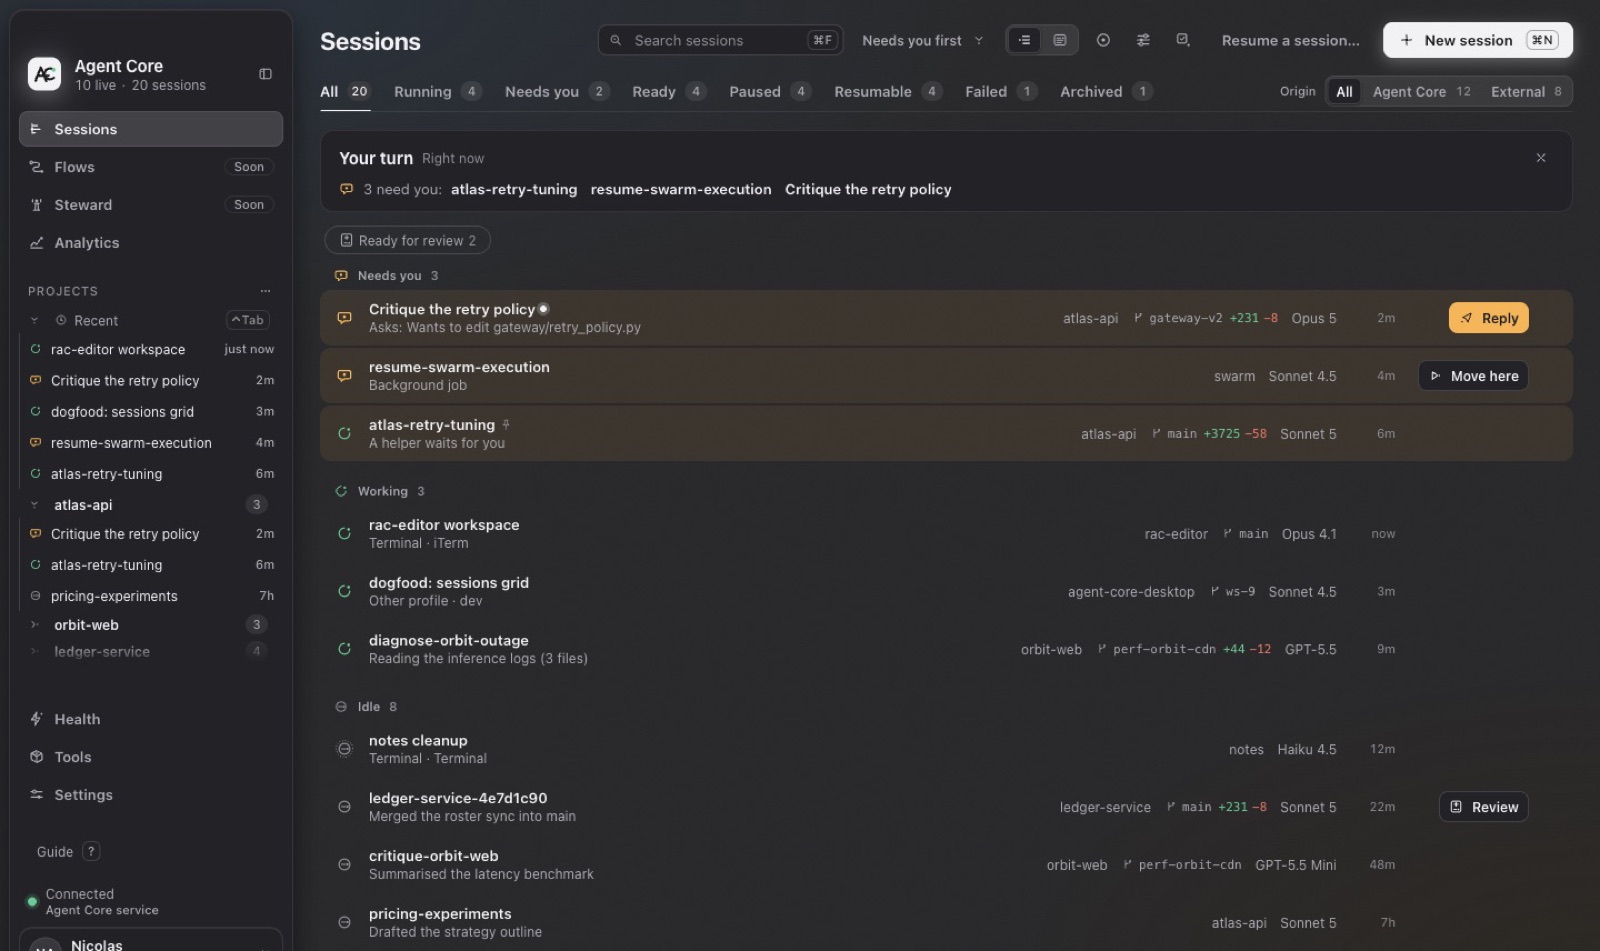Click Resume a session input
The width and height of the screenshot is (1600, 951).
(1290, 41)
